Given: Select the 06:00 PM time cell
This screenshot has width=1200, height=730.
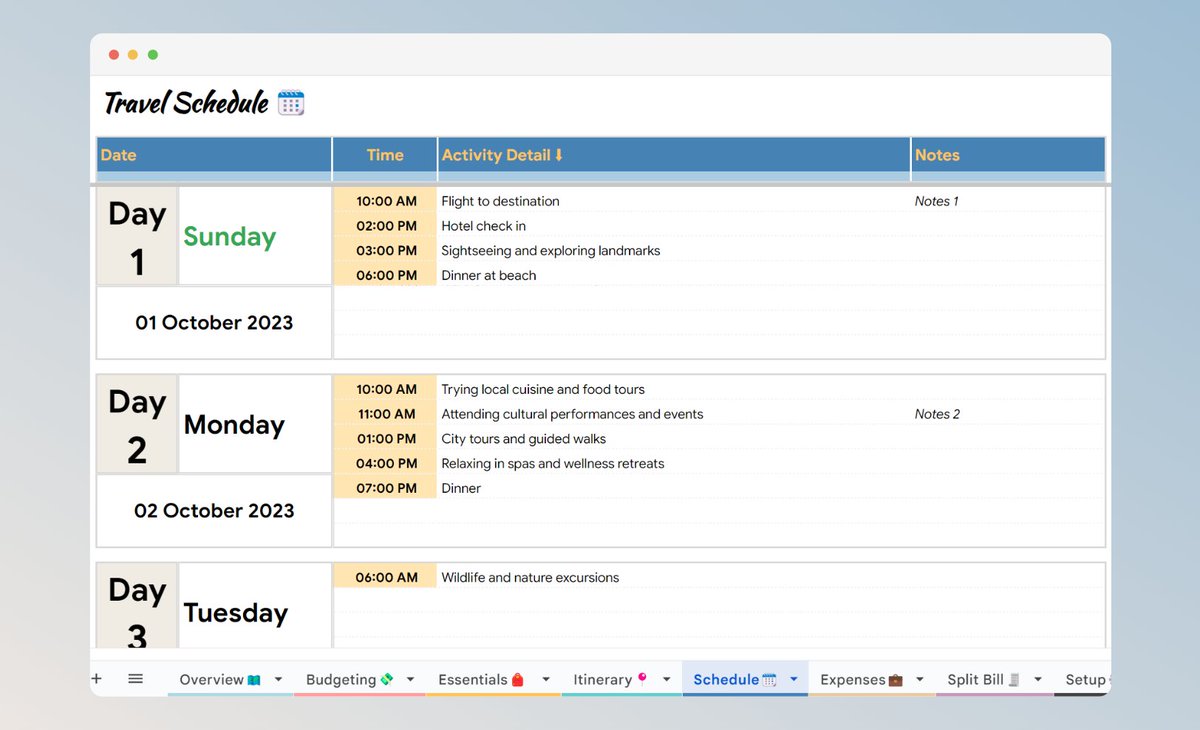Looking at the screenshot, I should point(385,275).
